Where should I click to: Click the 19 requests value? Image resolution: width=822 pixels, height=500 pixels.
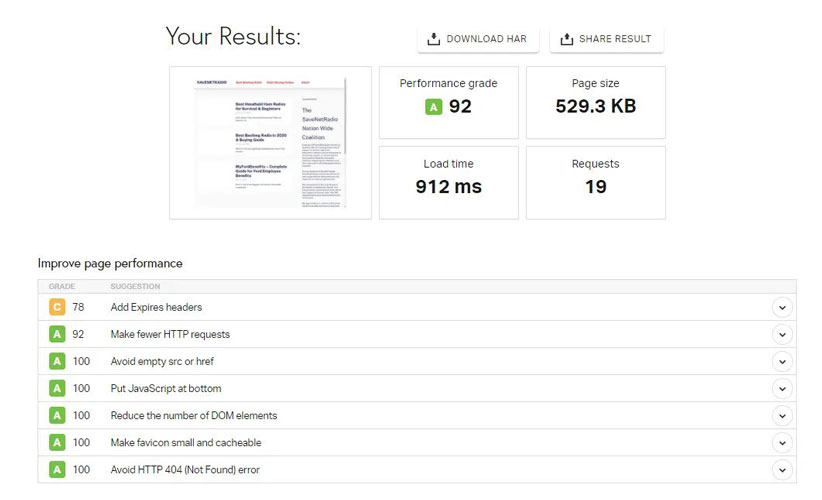coord(596,187)
